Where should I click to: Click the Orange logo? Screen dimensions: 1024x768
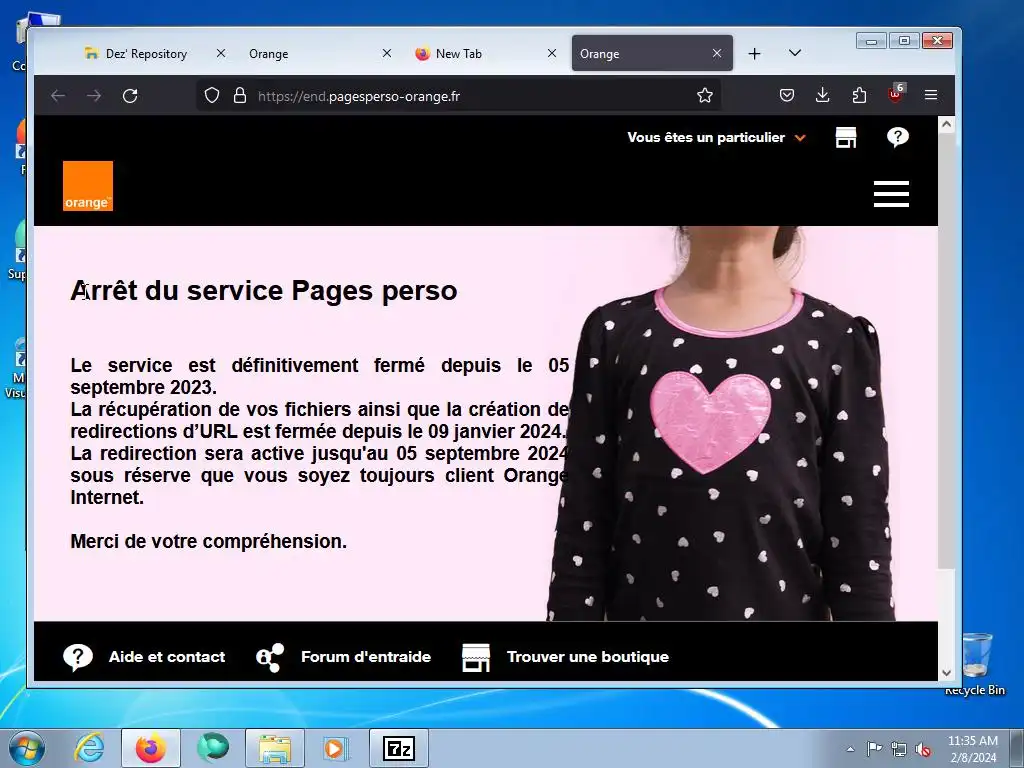[x=88, y=186]
